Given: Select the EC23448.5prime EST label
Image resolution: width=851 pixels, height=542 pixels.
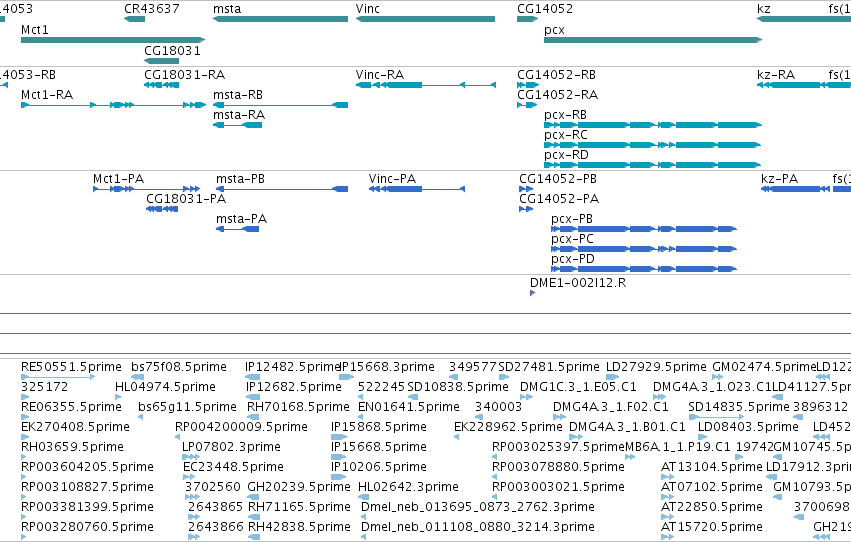Looking at the screenshot, I should (233, 467).
